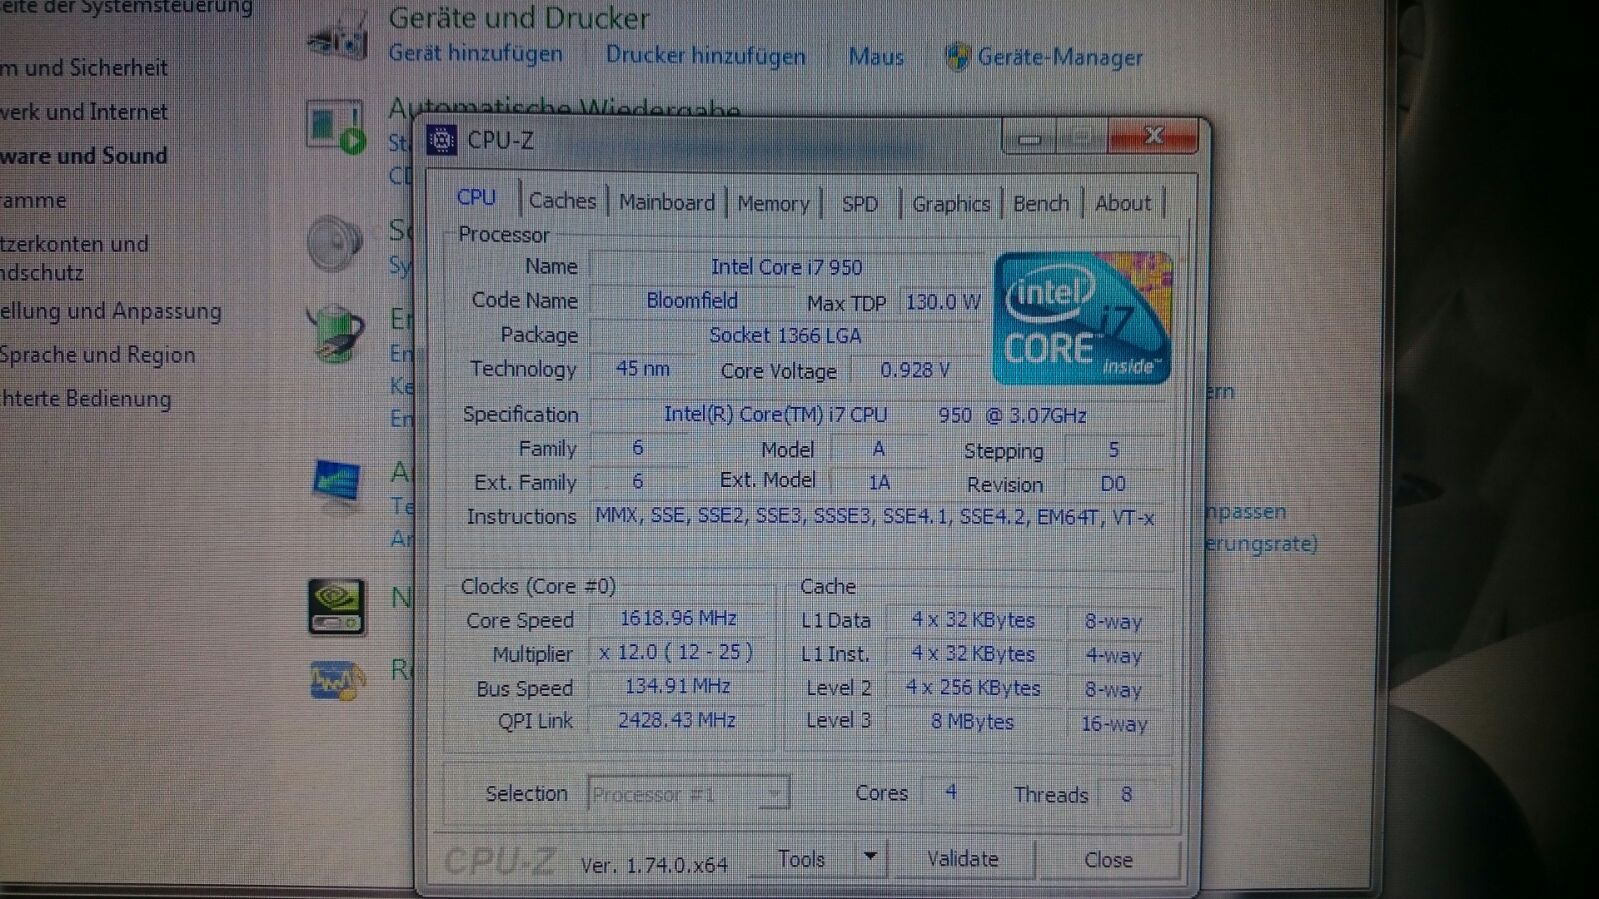
Task: Select 'verk und Internet' in sidebar
Action: pos(84,112)
